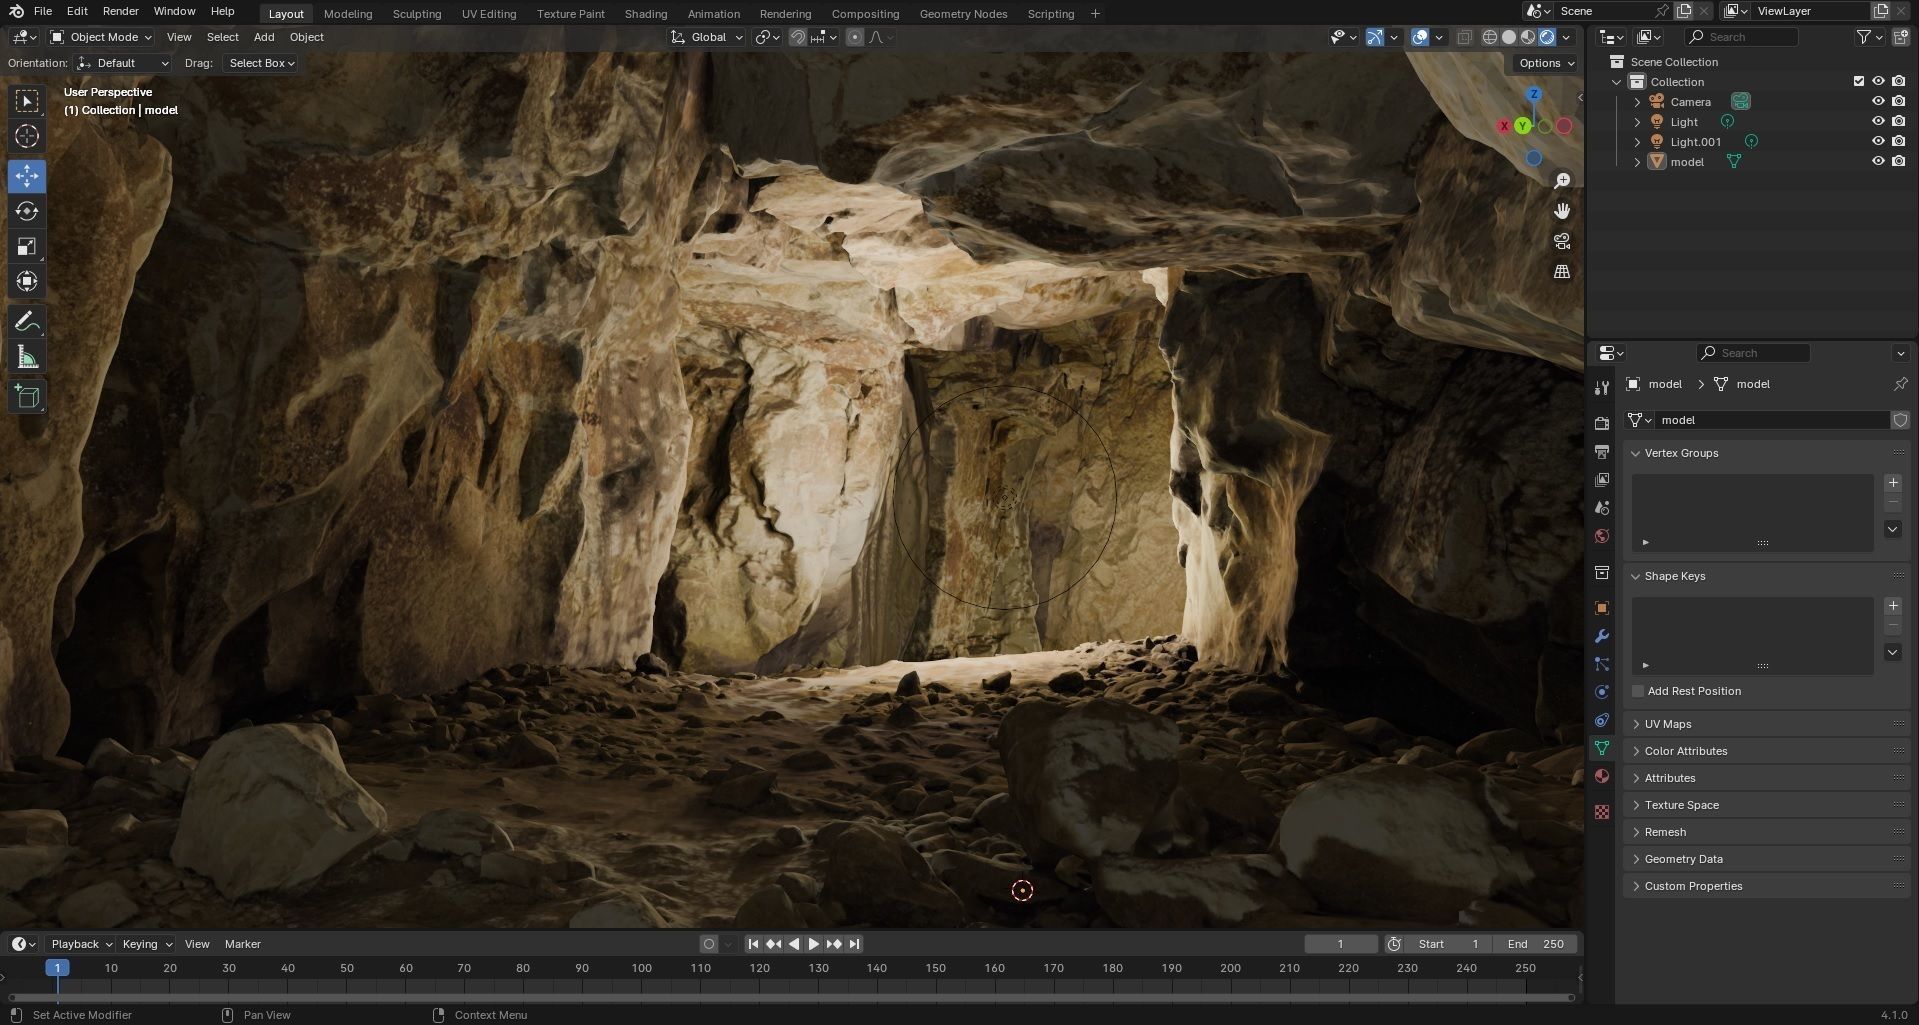Activate the Transform tool

click(x=27, y=281)
